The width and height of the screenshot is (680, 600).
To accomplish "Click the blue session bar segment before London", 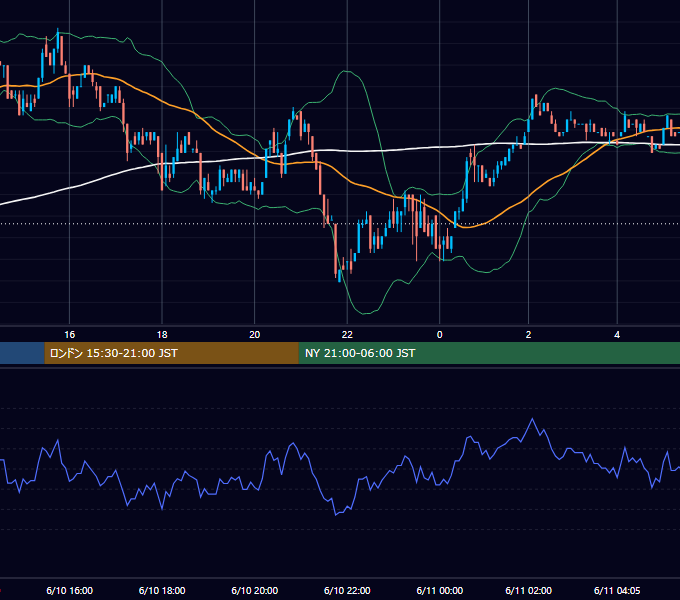I will point(22,353).
